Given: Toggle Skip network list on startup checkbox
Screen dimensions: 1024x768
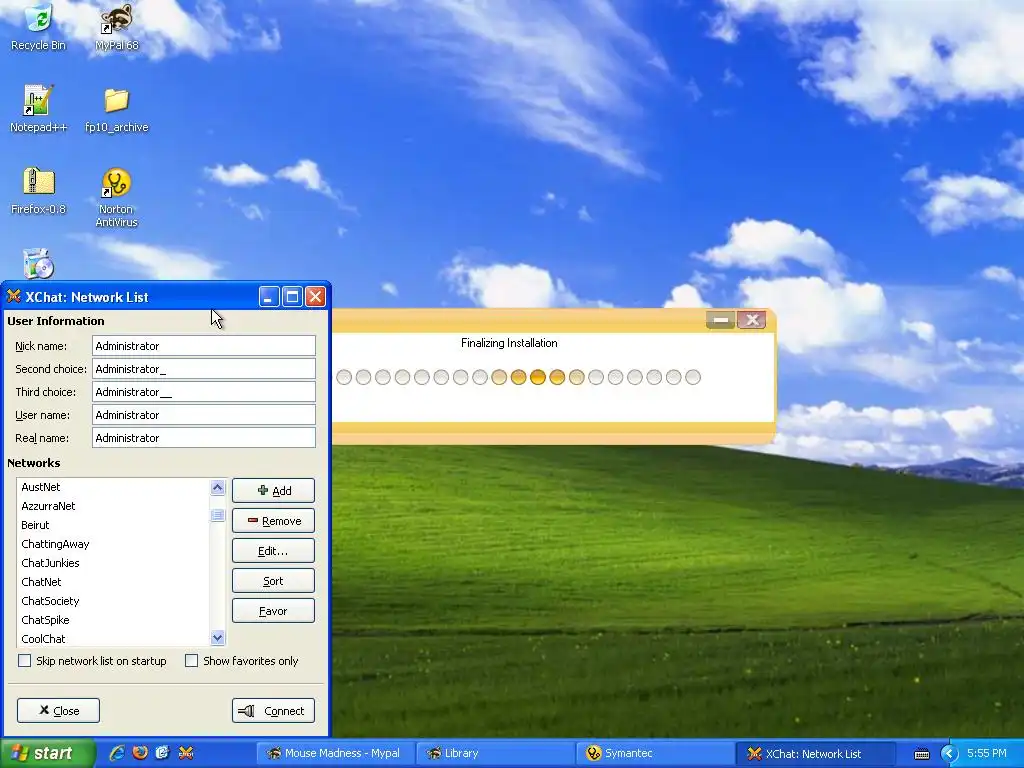Looking at the screenshot, I should 25,661.
